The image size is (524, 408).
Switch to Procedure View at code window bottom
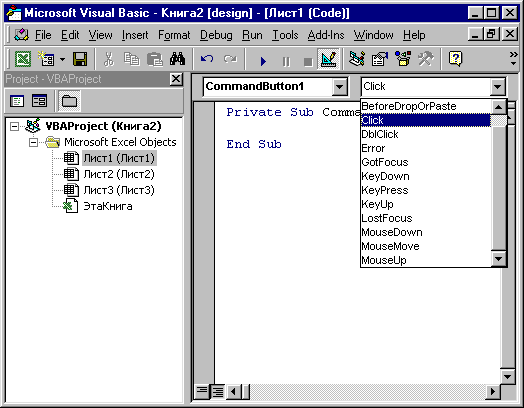point(202,391)
